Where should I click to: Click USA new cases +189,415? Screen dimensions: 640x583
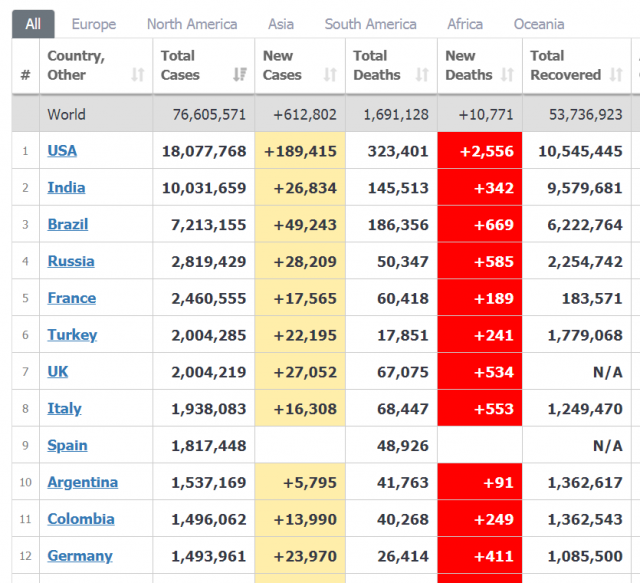coord(300,151)
